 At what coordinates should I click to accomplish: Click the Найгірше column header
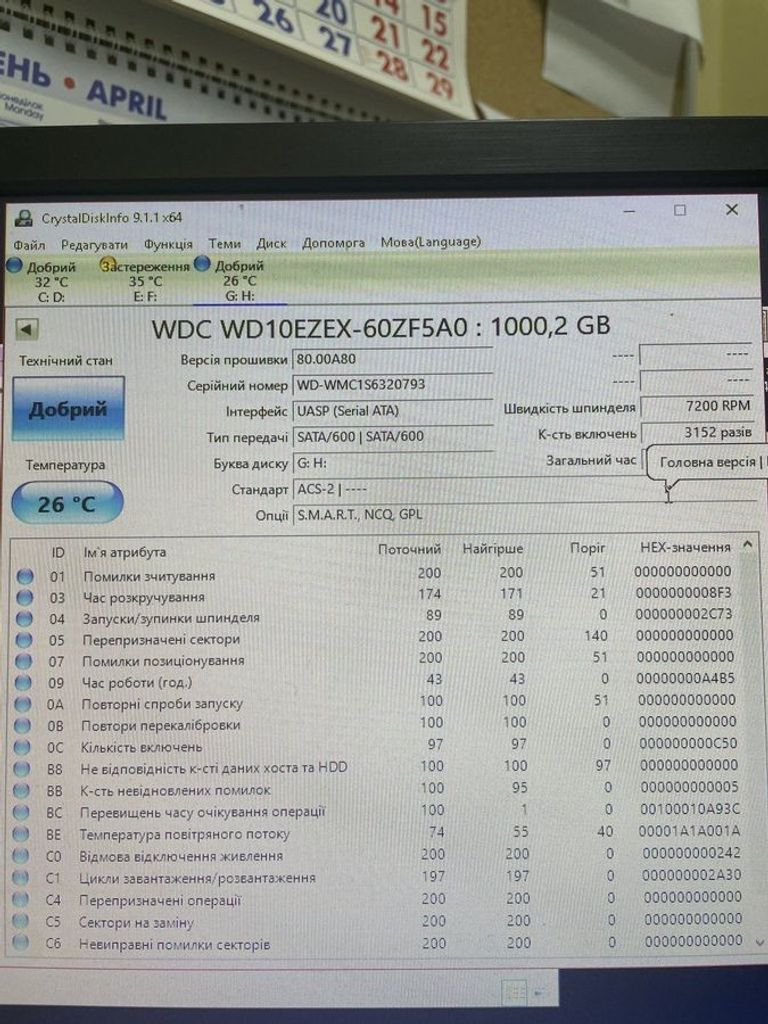(x=492, y=549)
